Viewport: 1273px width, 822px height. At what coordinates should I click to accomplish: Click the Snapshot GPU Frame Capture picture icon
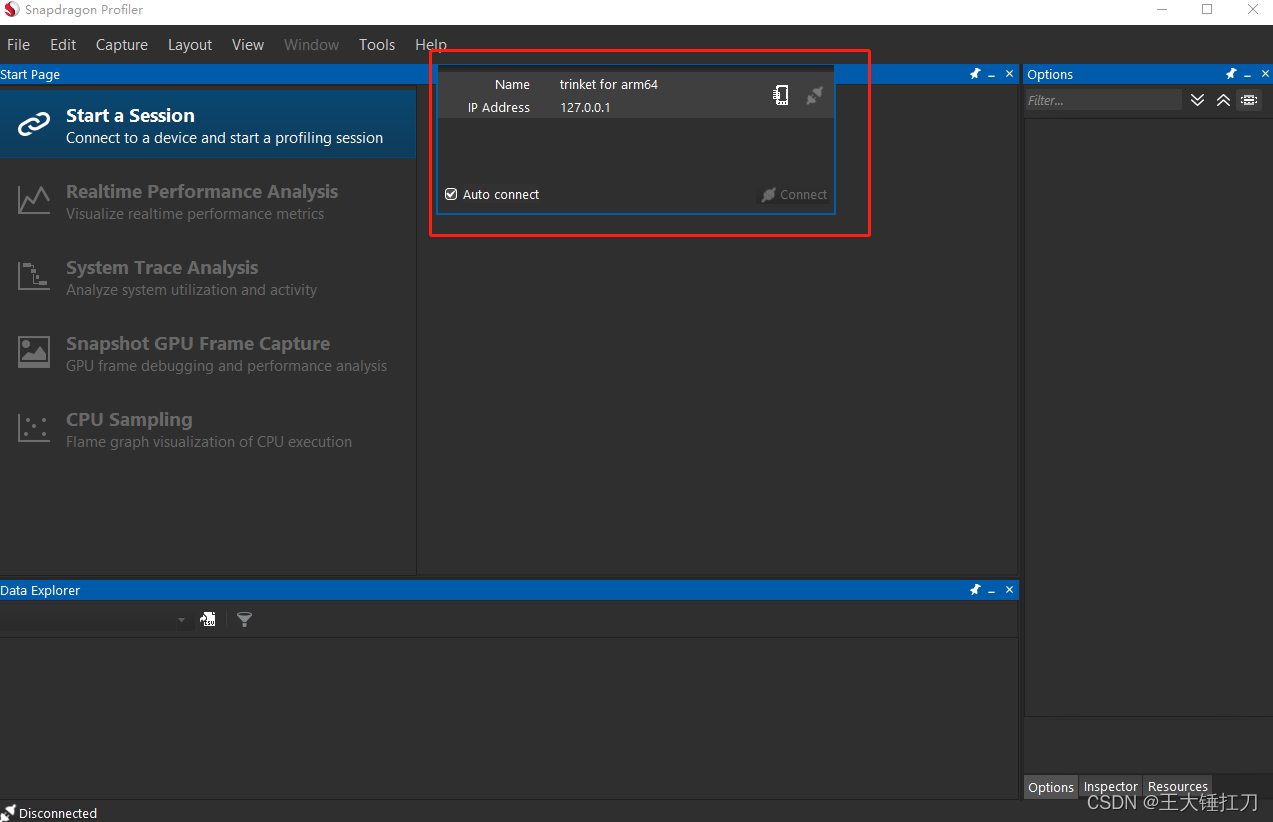tap(34, 352)
